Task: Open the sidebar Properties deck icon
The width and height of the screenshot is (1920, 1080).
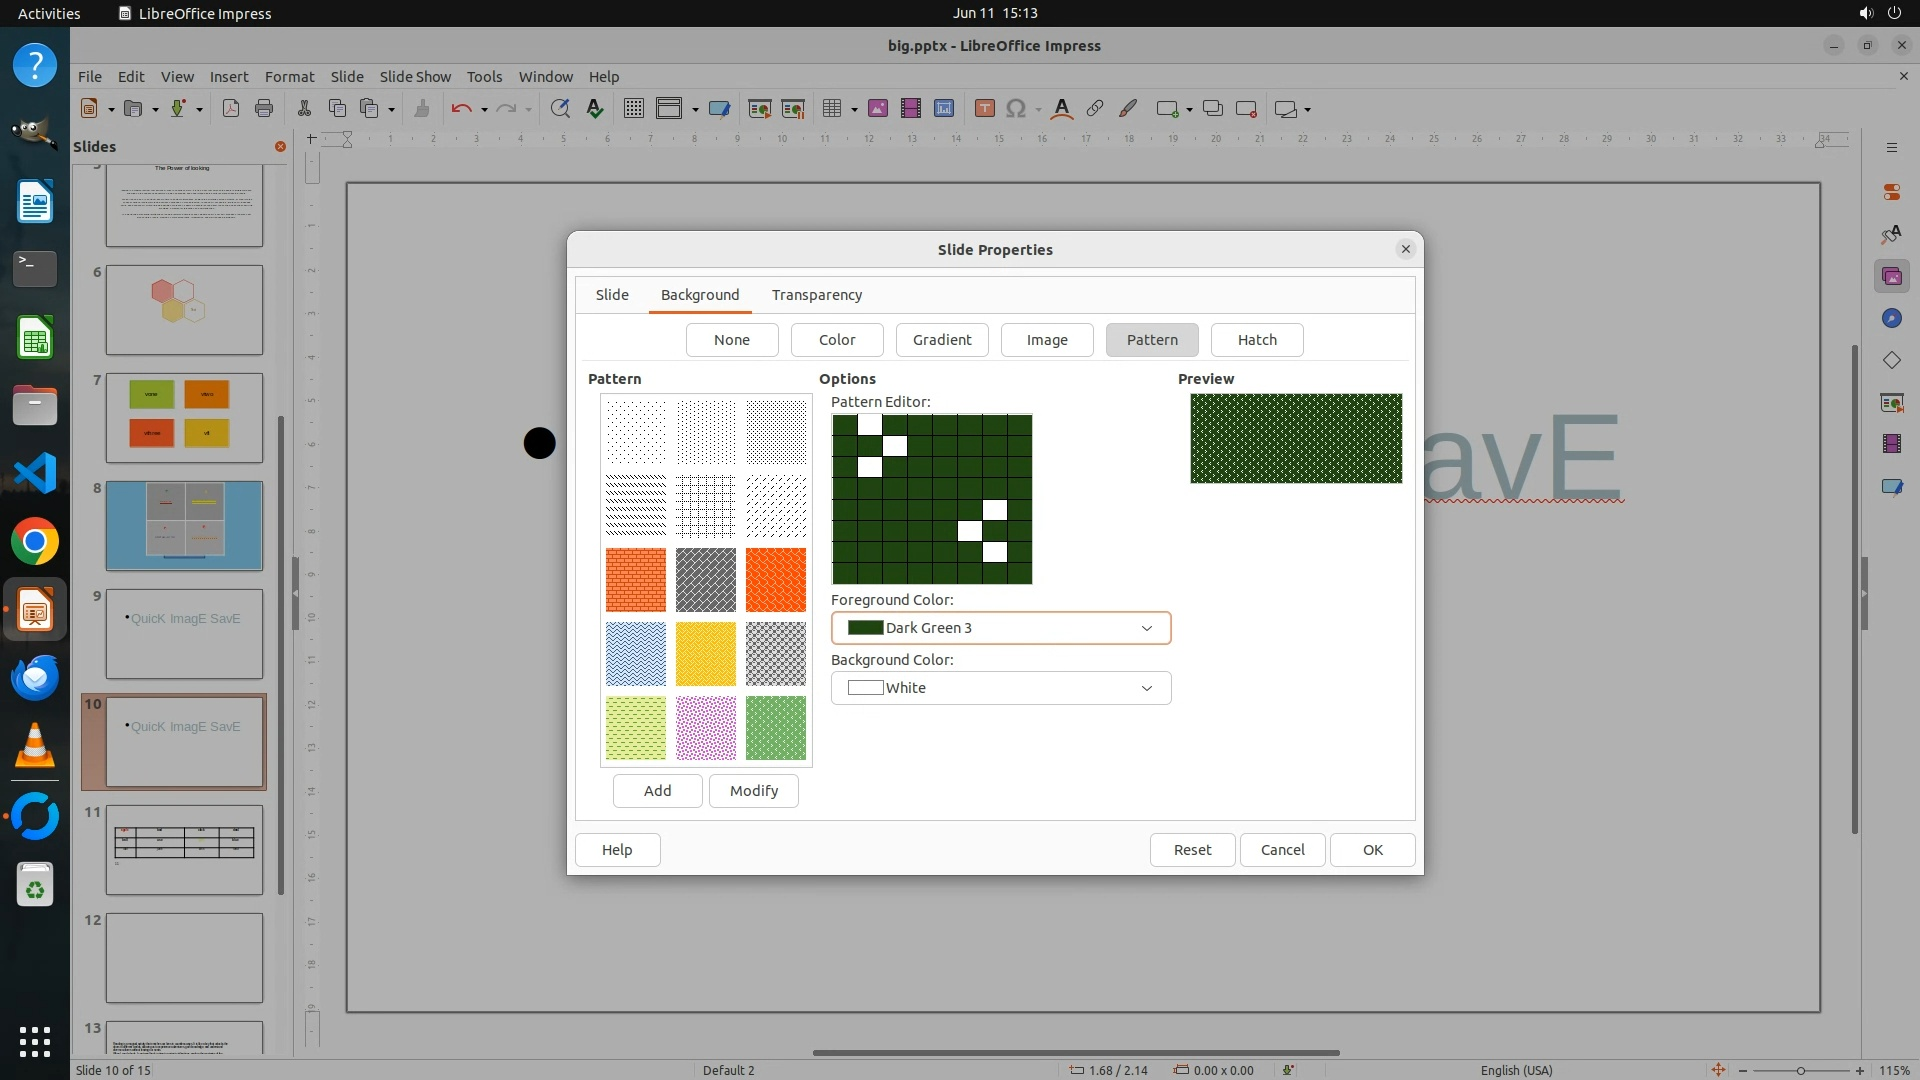Action: (x=1891, y=192)
